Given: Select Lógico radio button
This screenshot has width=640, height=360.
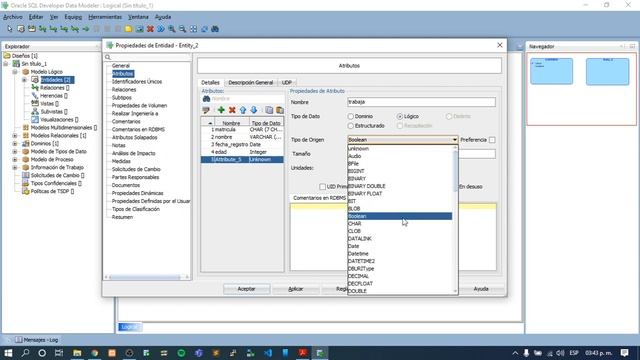Looking at the screenshot, I should pos(400,116).
